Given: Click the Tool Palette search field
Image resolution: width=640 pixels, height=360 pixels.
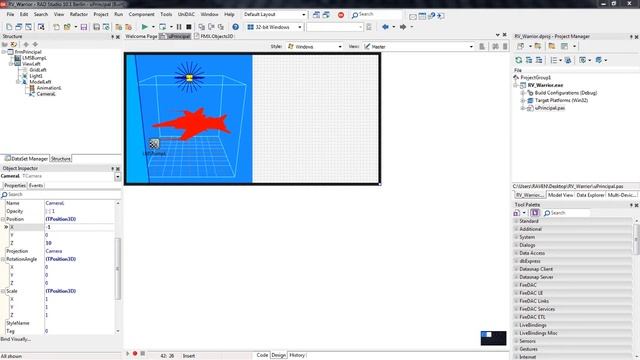Looking at the screenshot, I should (567, 213).
